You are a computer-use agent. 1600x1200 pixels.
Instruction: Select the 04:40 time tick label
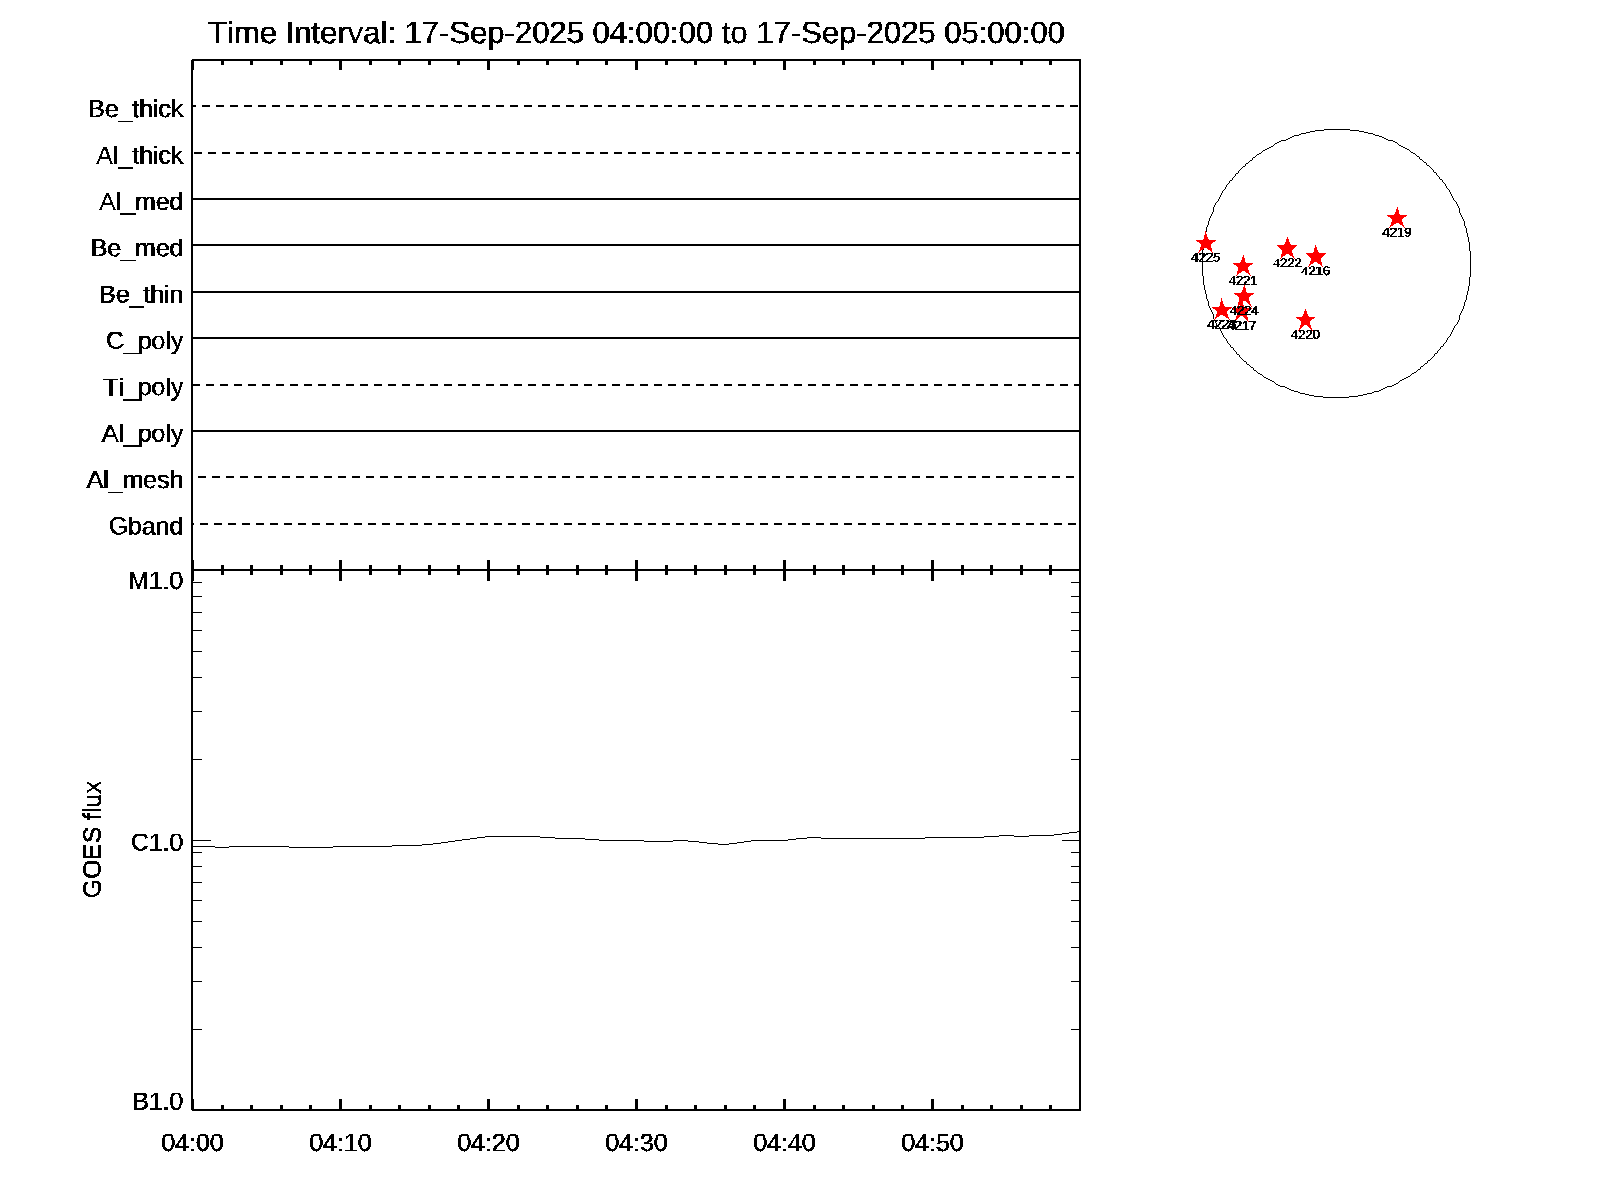point(784,1143)
